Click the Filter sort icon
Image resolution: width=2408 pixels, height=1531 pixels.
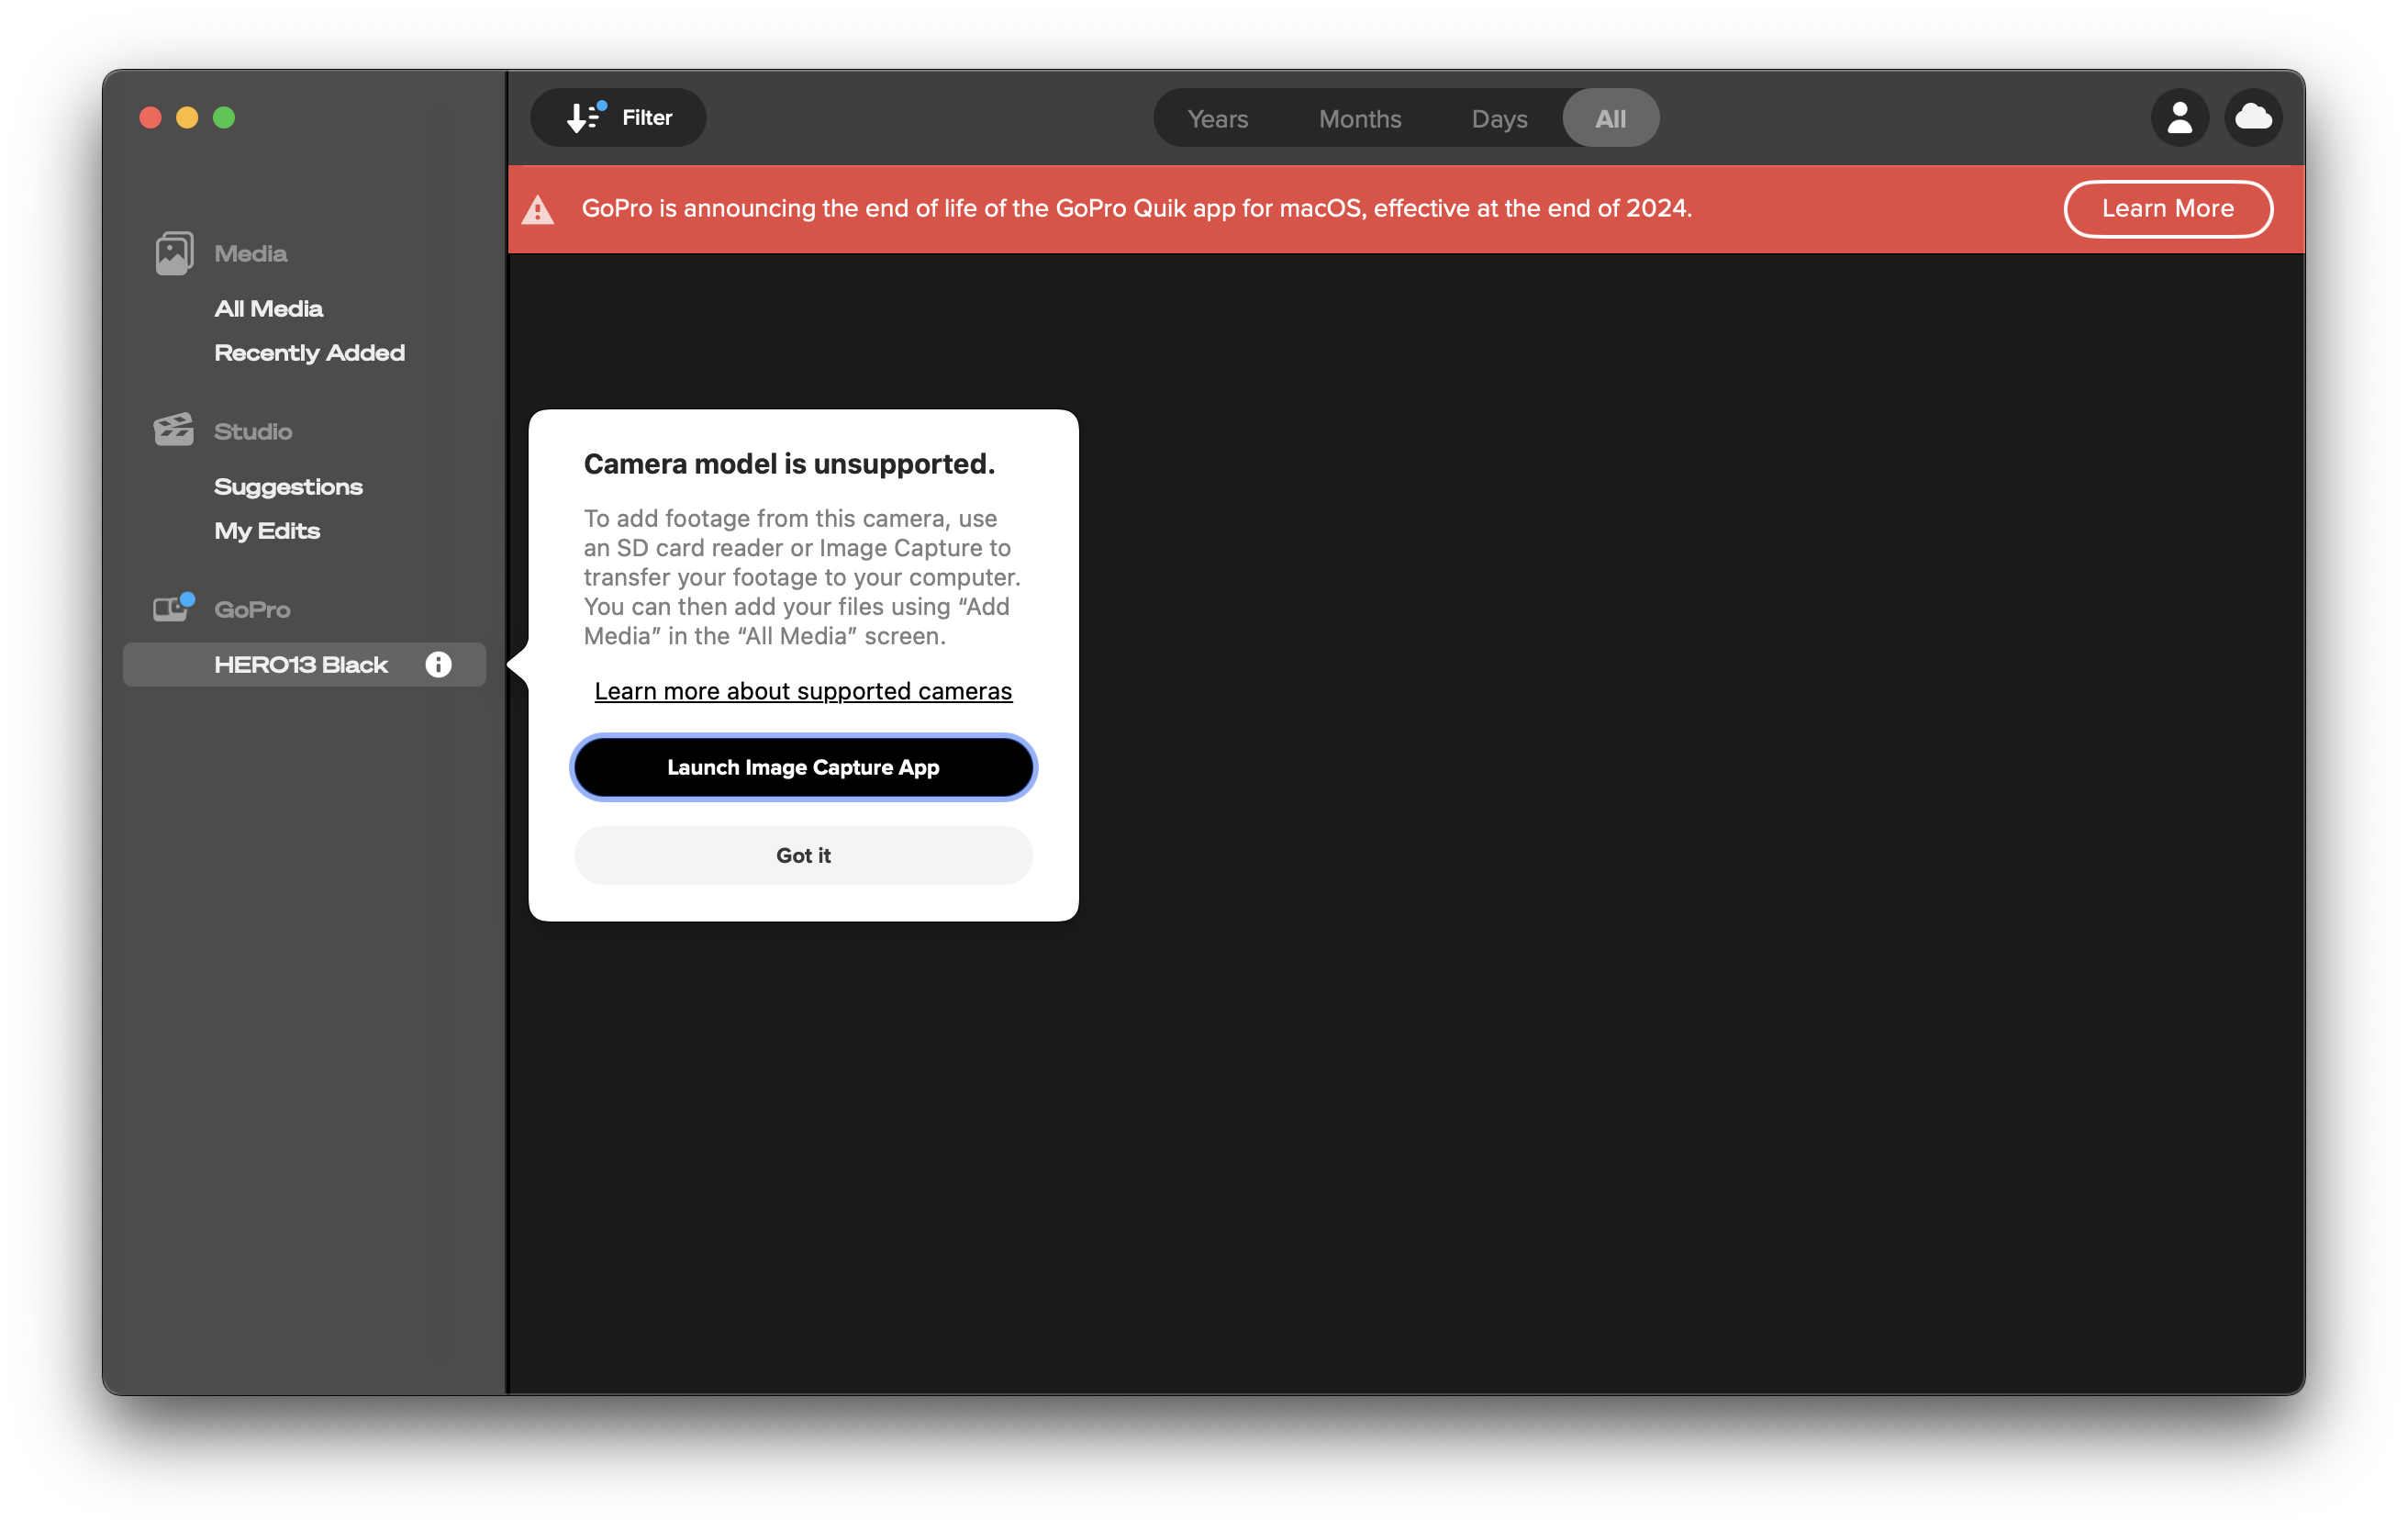(x=584, y=118)
